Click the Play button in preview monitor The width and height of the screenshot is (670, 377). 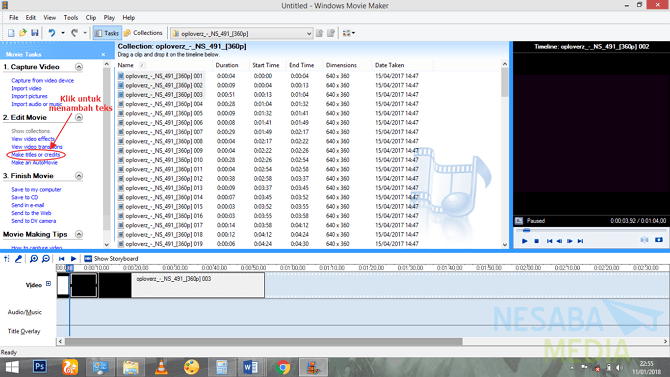point(525,241)
